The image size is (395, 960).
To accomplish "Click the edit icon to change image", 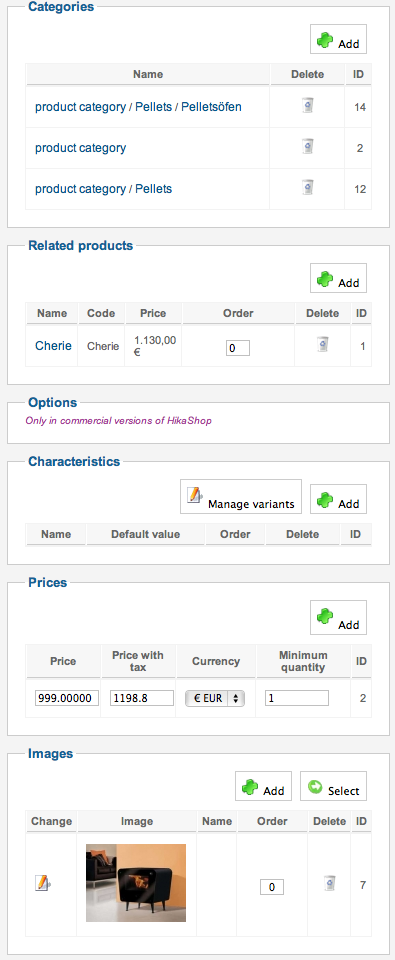I will pyautogui.click(x=42, y=883).
